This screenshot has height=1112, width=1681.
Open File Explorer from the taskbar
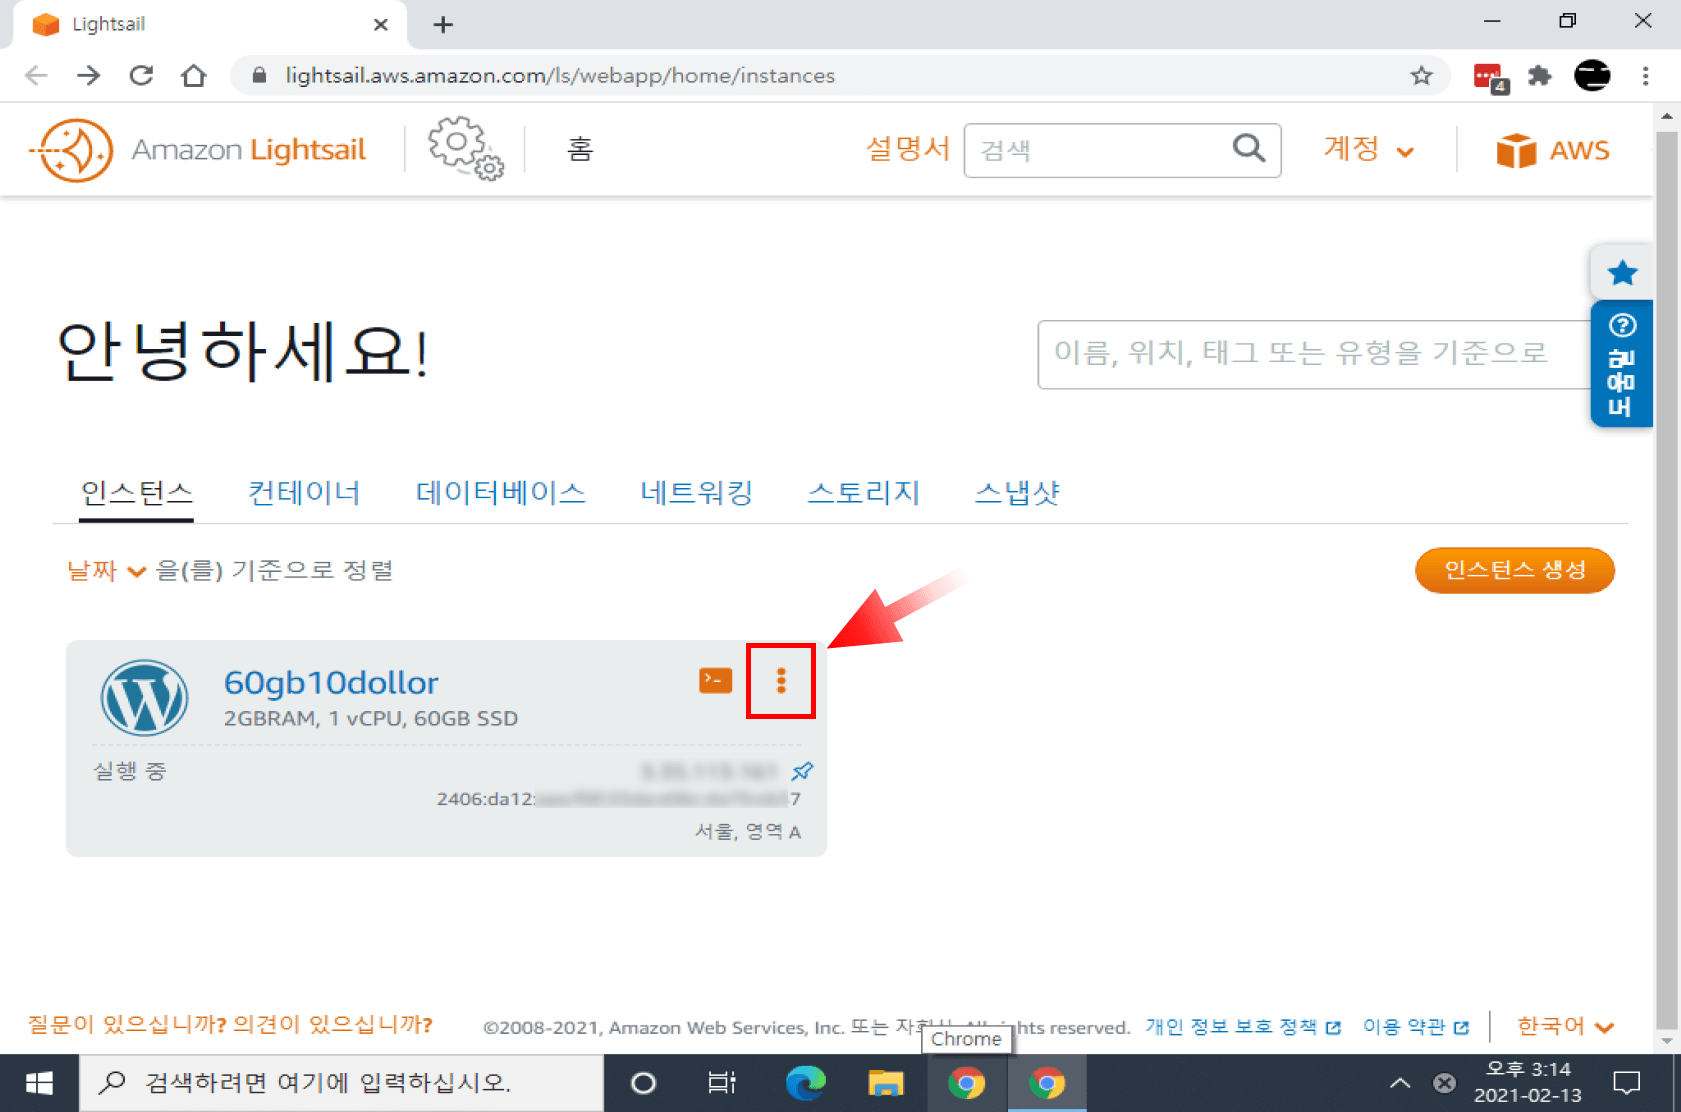[886, 1083]
